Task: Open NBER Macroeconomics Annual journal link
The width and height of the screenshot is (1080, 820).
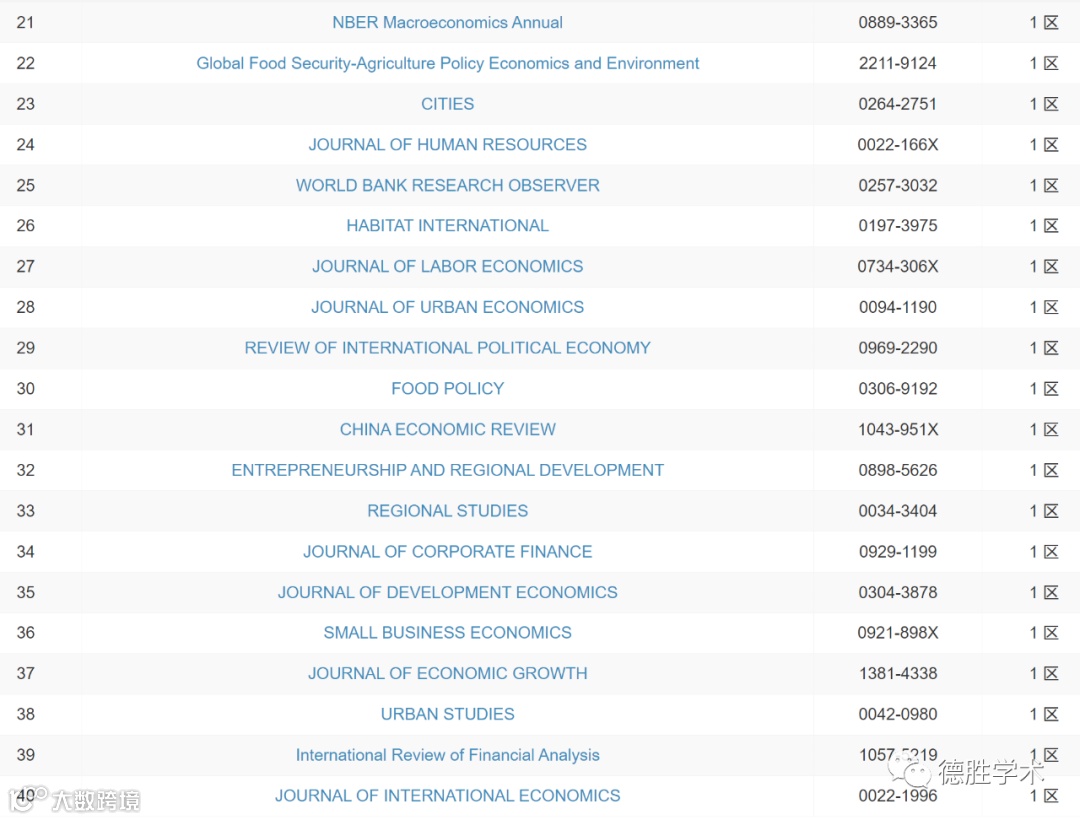Action: pyautogui.click(x=448, y=23)
